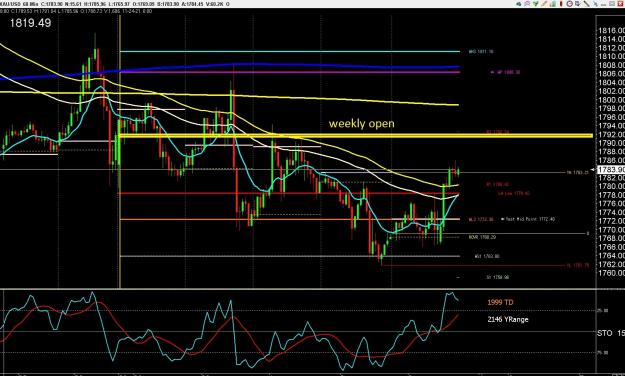Click the dark cluster icon in the top toolbar
Image resolution: width=625 pixels, height=376 pixels.
pos(519,4)
